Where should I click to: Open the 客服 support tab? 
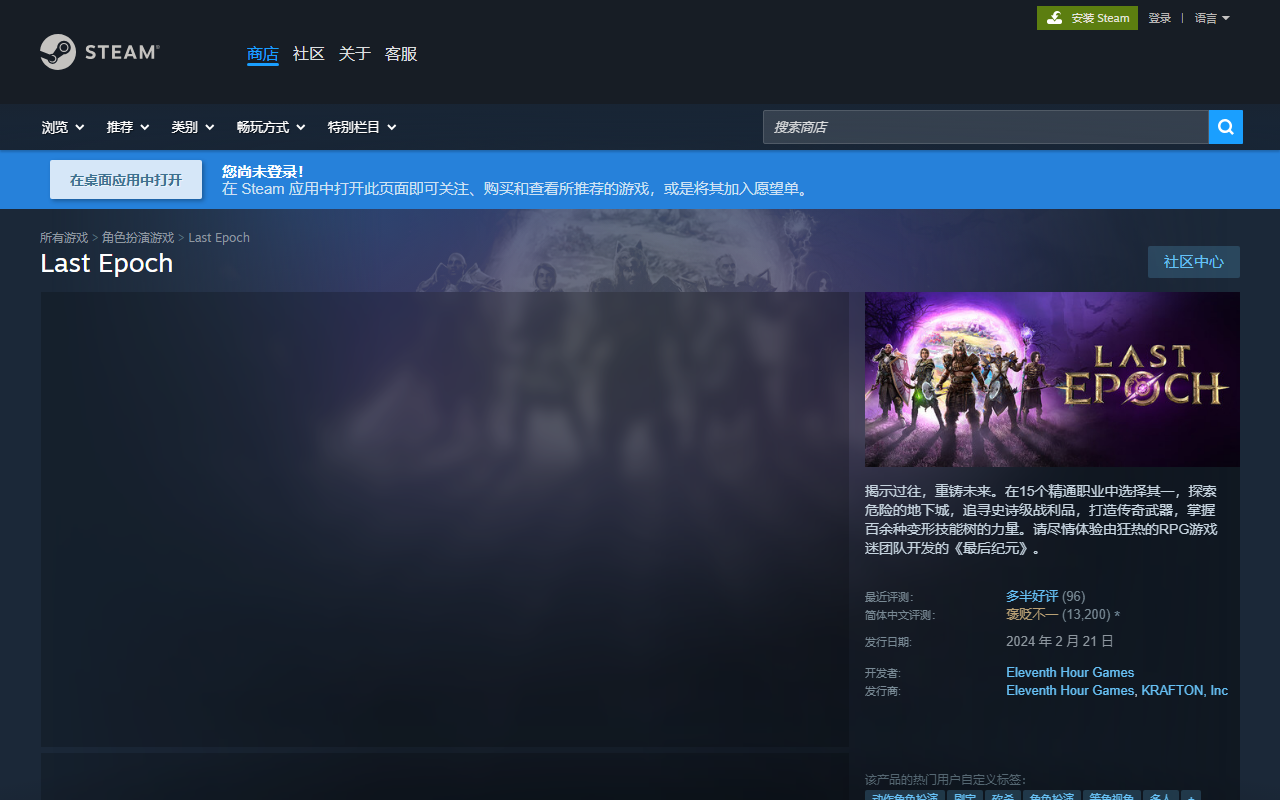[401, 54]
